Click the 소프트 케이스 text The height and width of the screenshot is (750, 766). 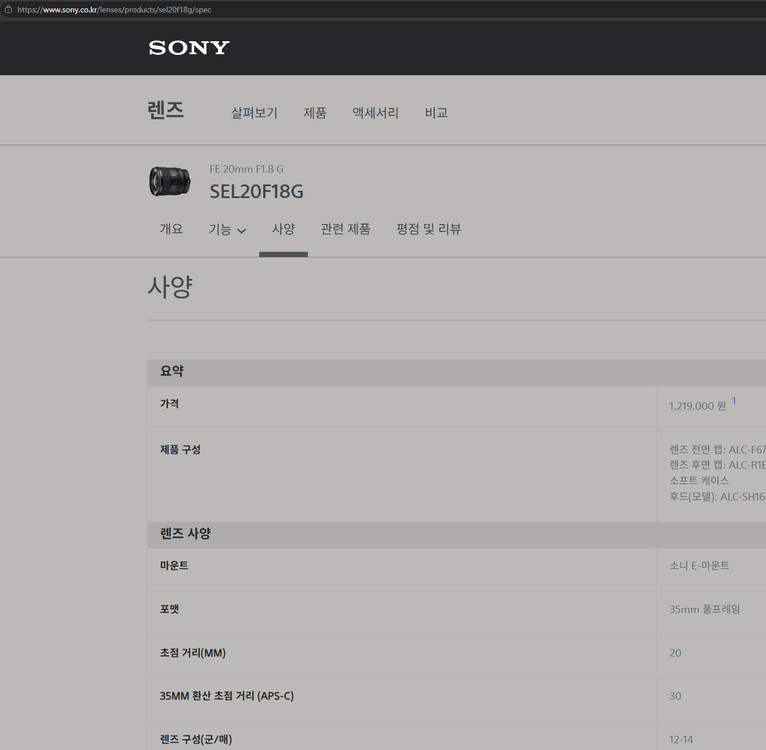[699, 480]
